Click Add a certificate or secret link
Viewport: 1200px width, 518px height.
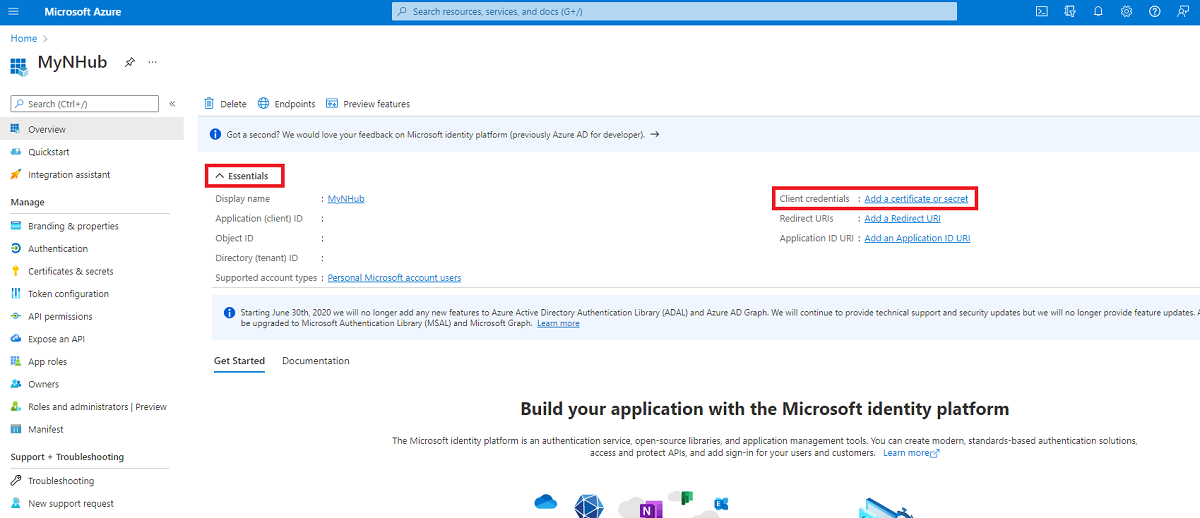[x=916, y=199]
